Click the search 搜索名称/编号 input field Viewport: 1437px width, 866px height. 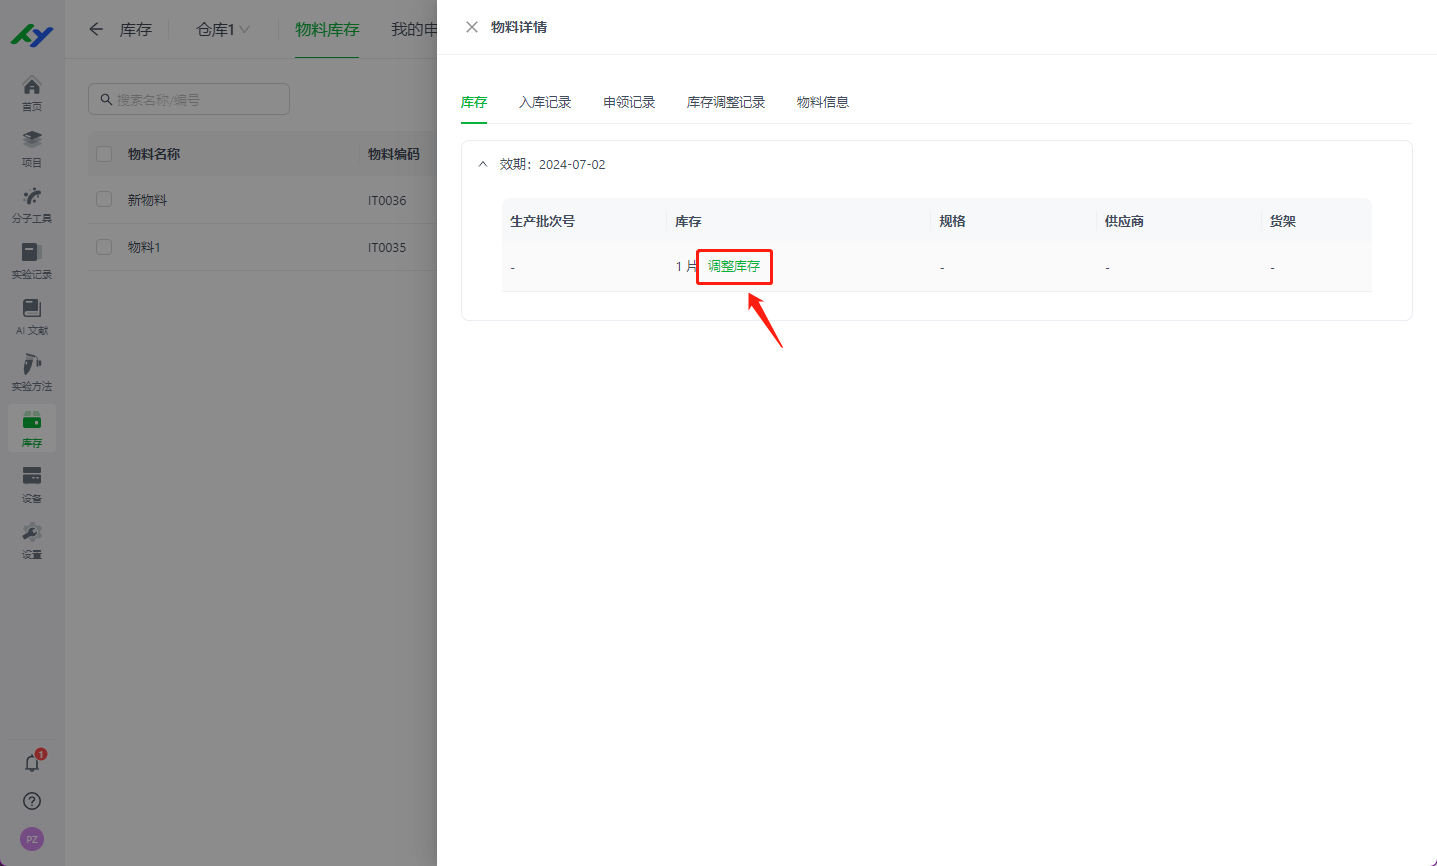(188, 99)
